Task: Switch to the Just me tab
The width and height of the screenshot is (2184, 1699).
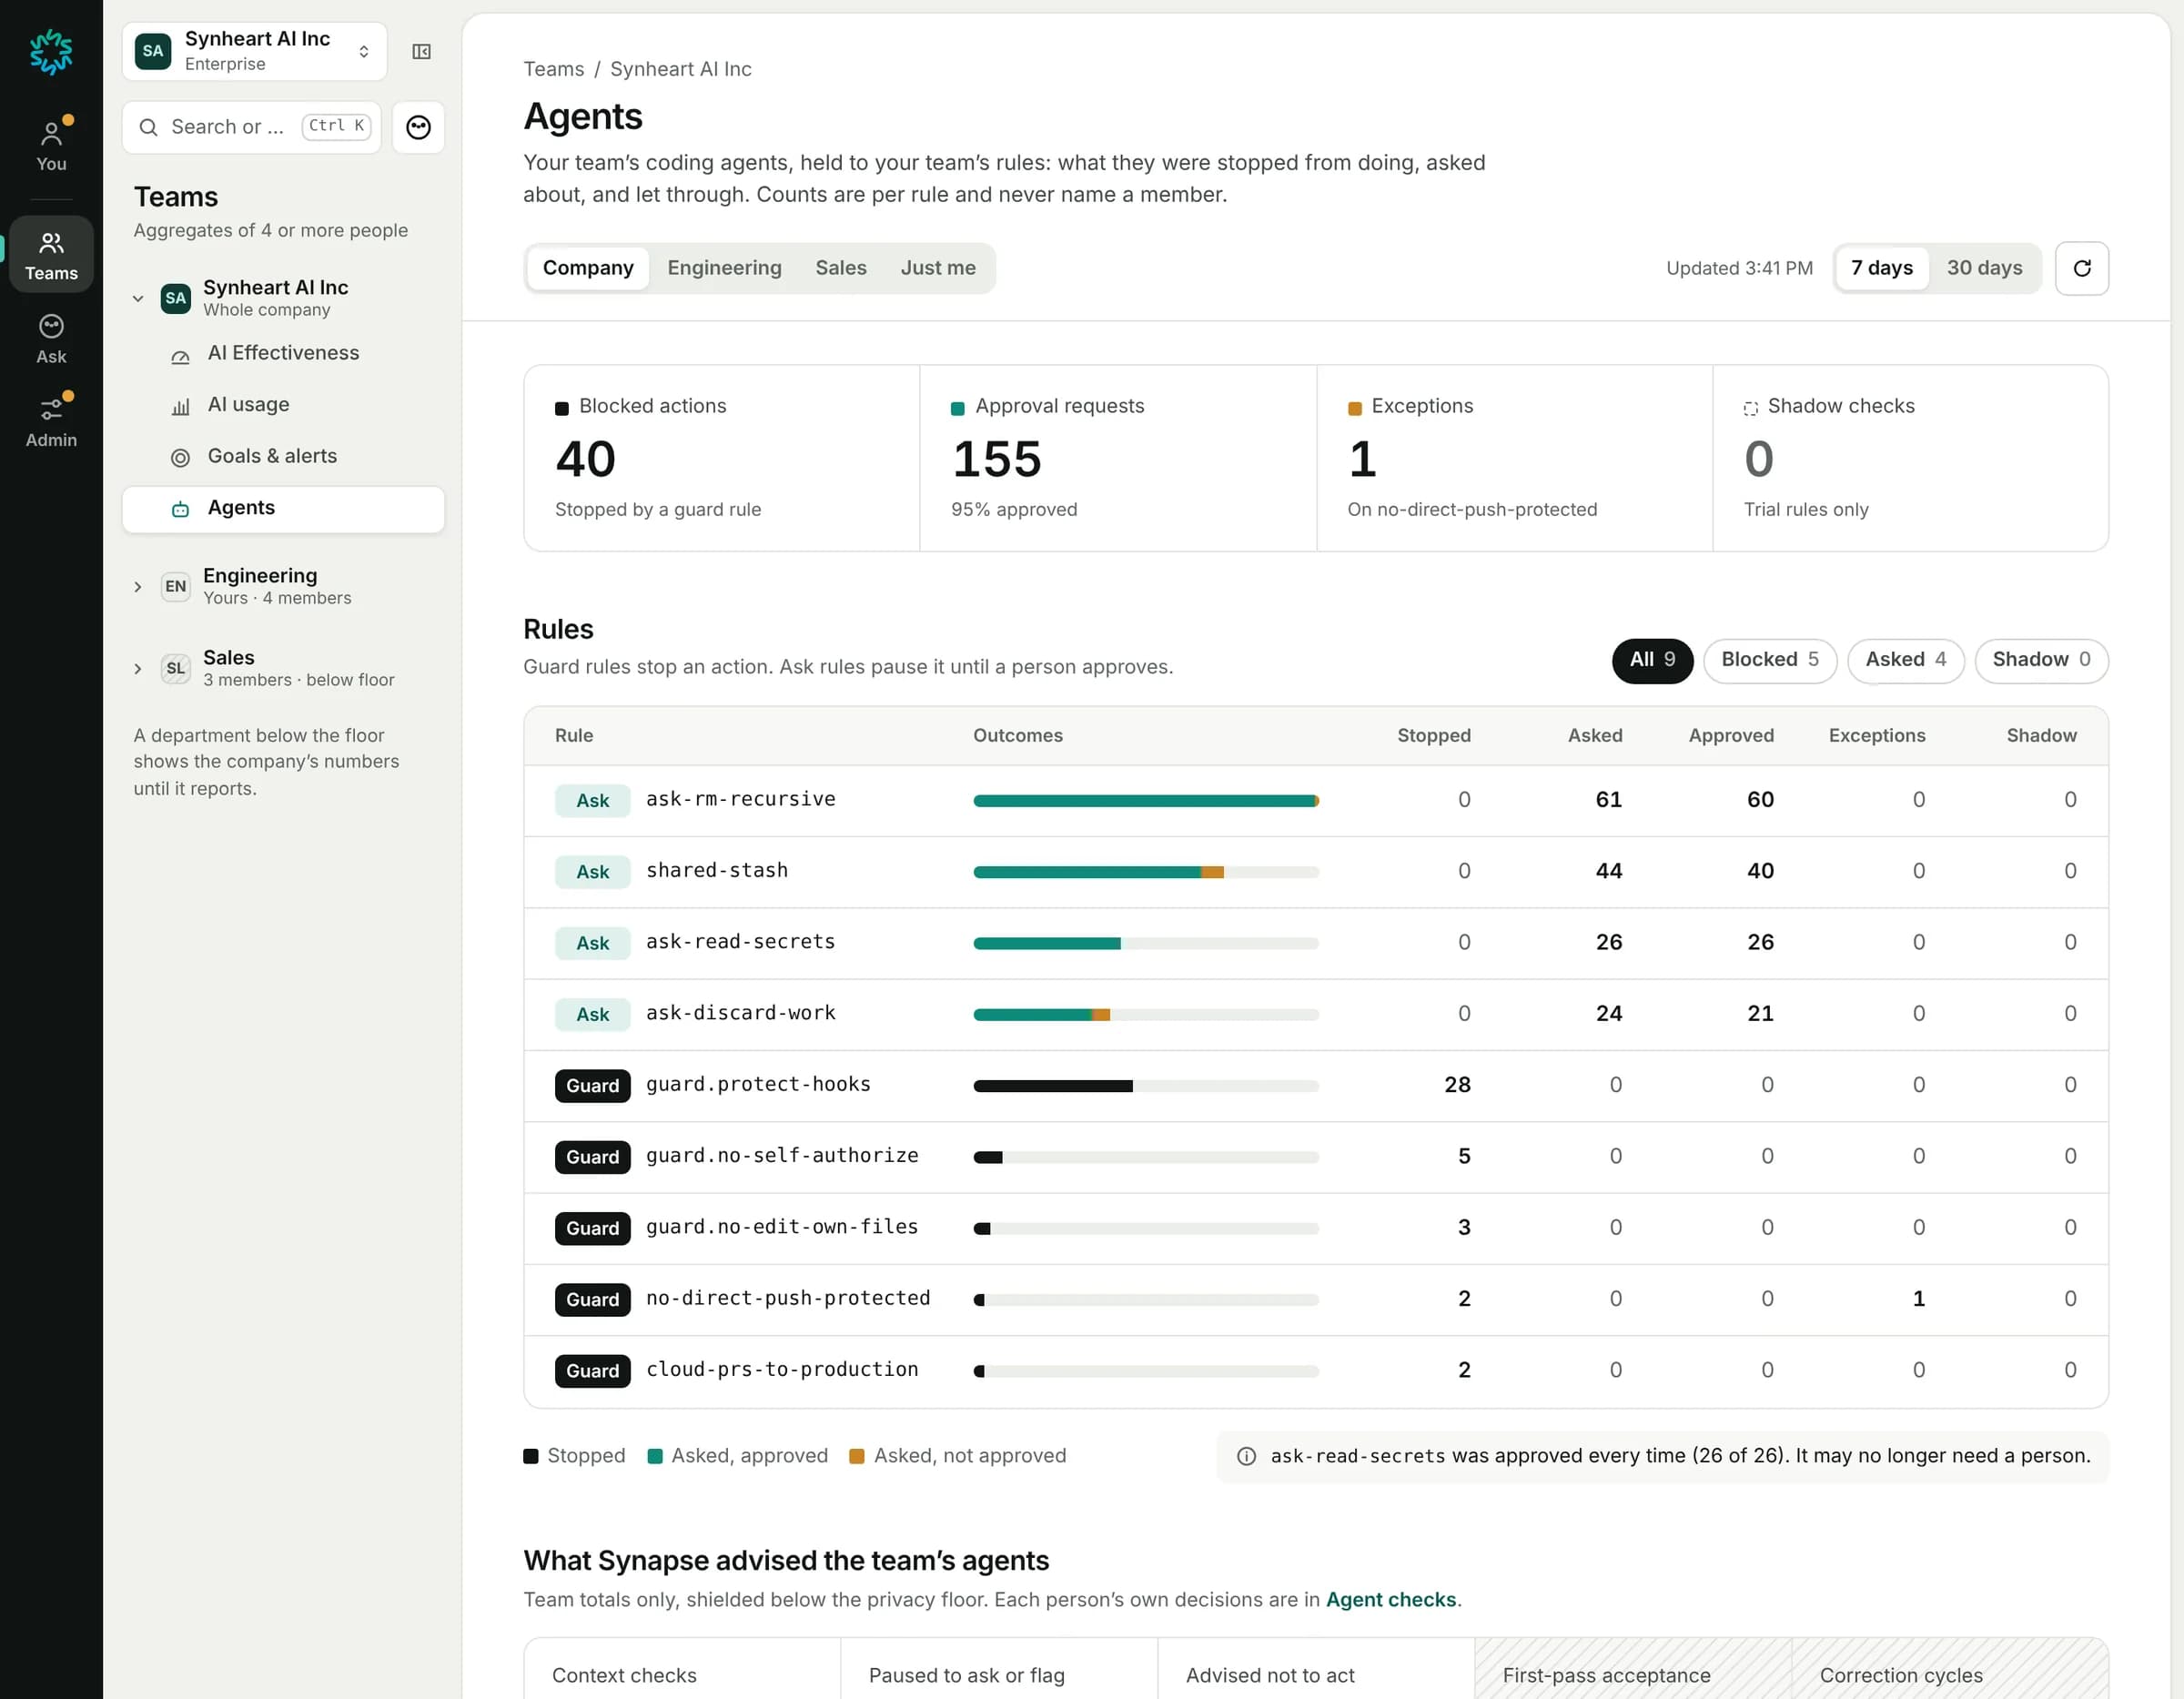Action: [937, 268]
